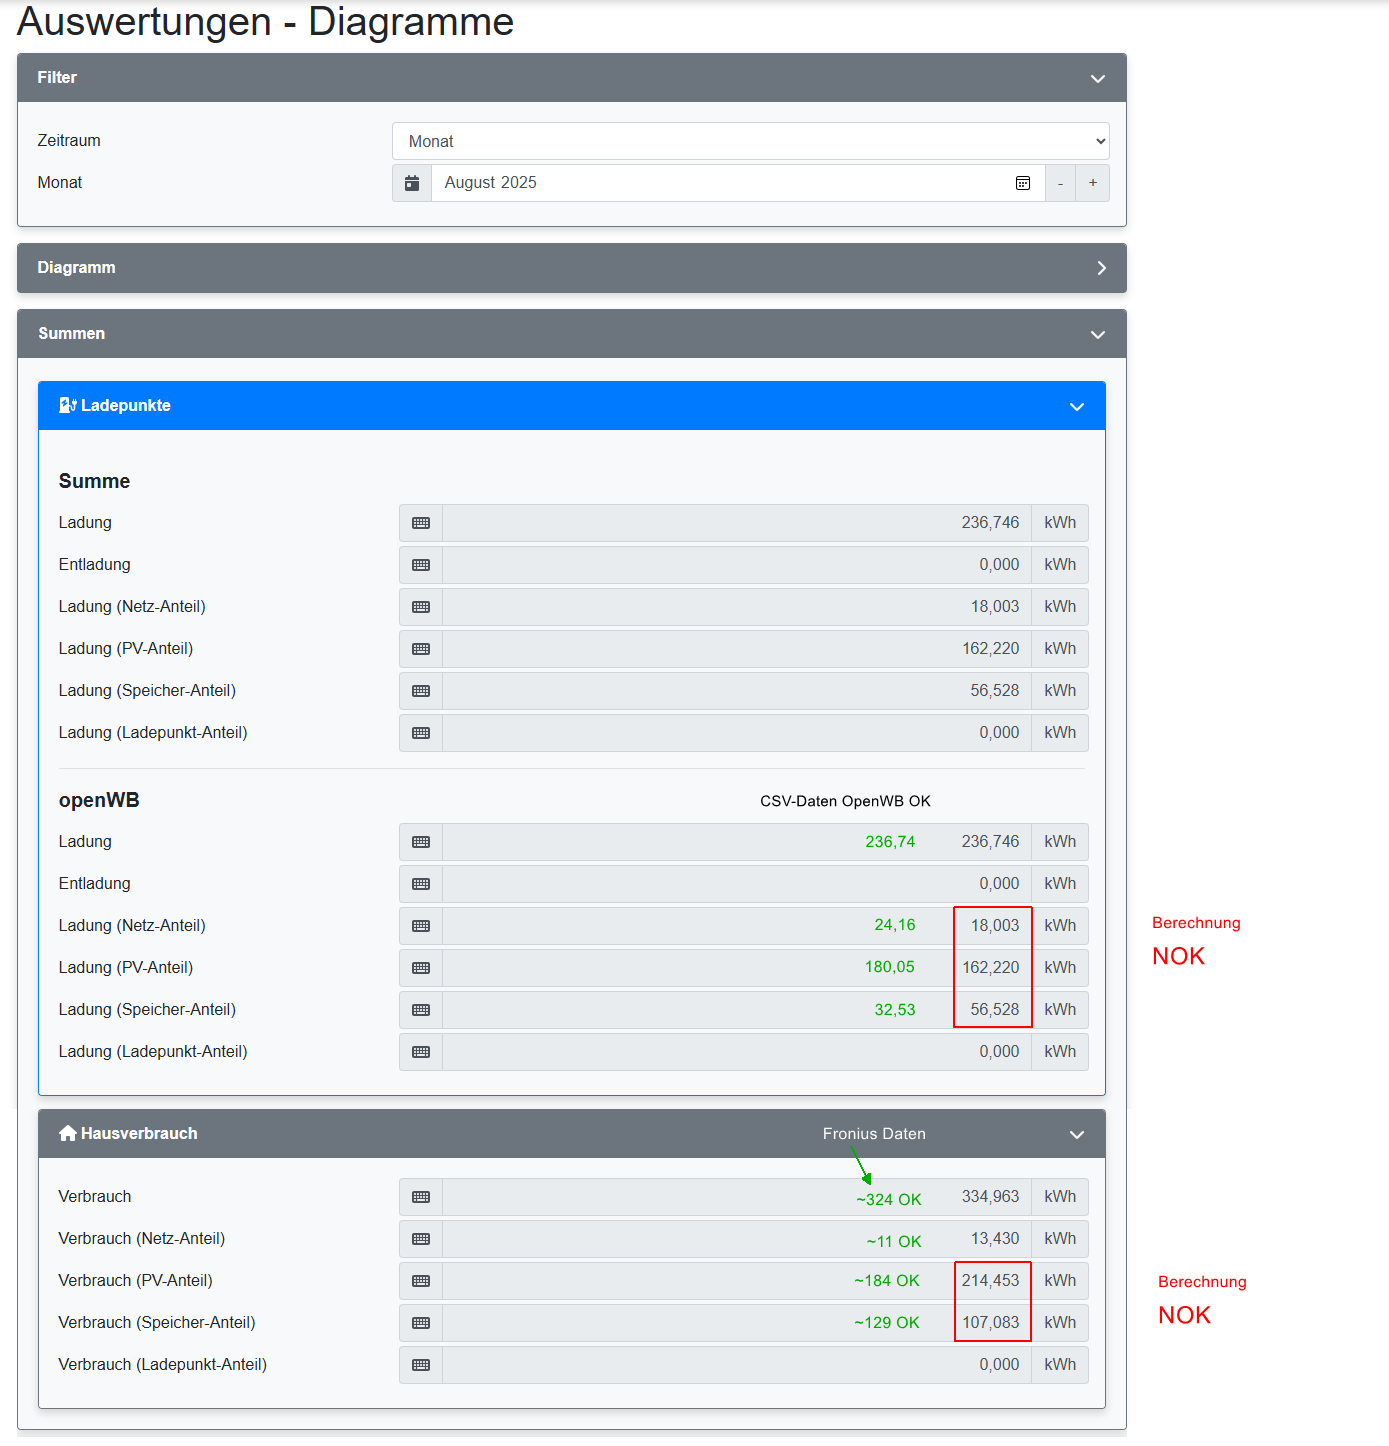Click keyboard icon in Verbrauch (PV-Anteil) row
Image resolution: width=1389 pixels, height=1446 pixels.
pos(421,1281)
